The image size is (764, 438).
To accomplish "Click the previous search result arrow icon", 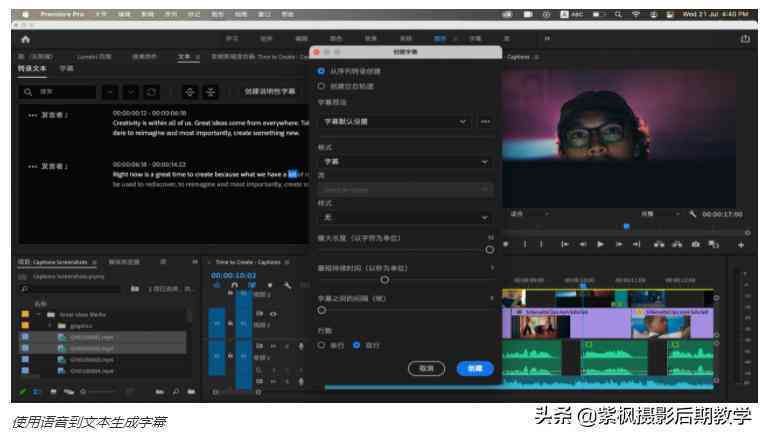I will tap(110, 92).
